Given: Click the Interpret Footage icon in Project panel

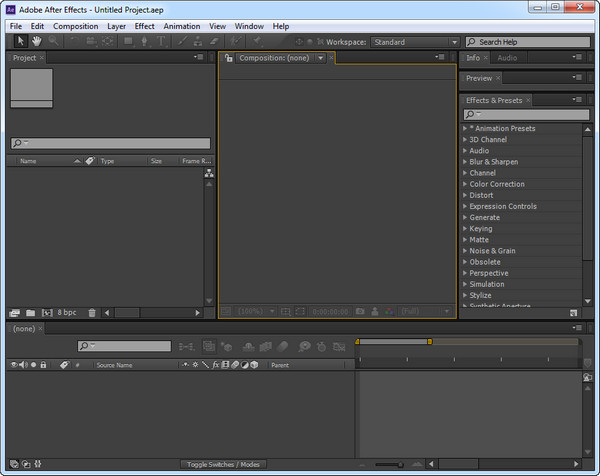Looking at the screenshot, I should click(14, 313).
